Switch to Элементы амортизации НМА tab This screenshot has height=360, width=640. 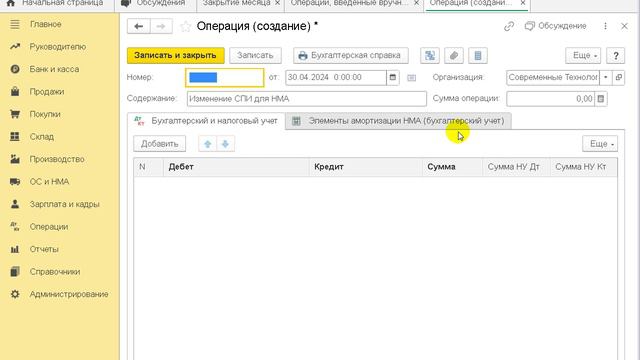click(398, 121)
